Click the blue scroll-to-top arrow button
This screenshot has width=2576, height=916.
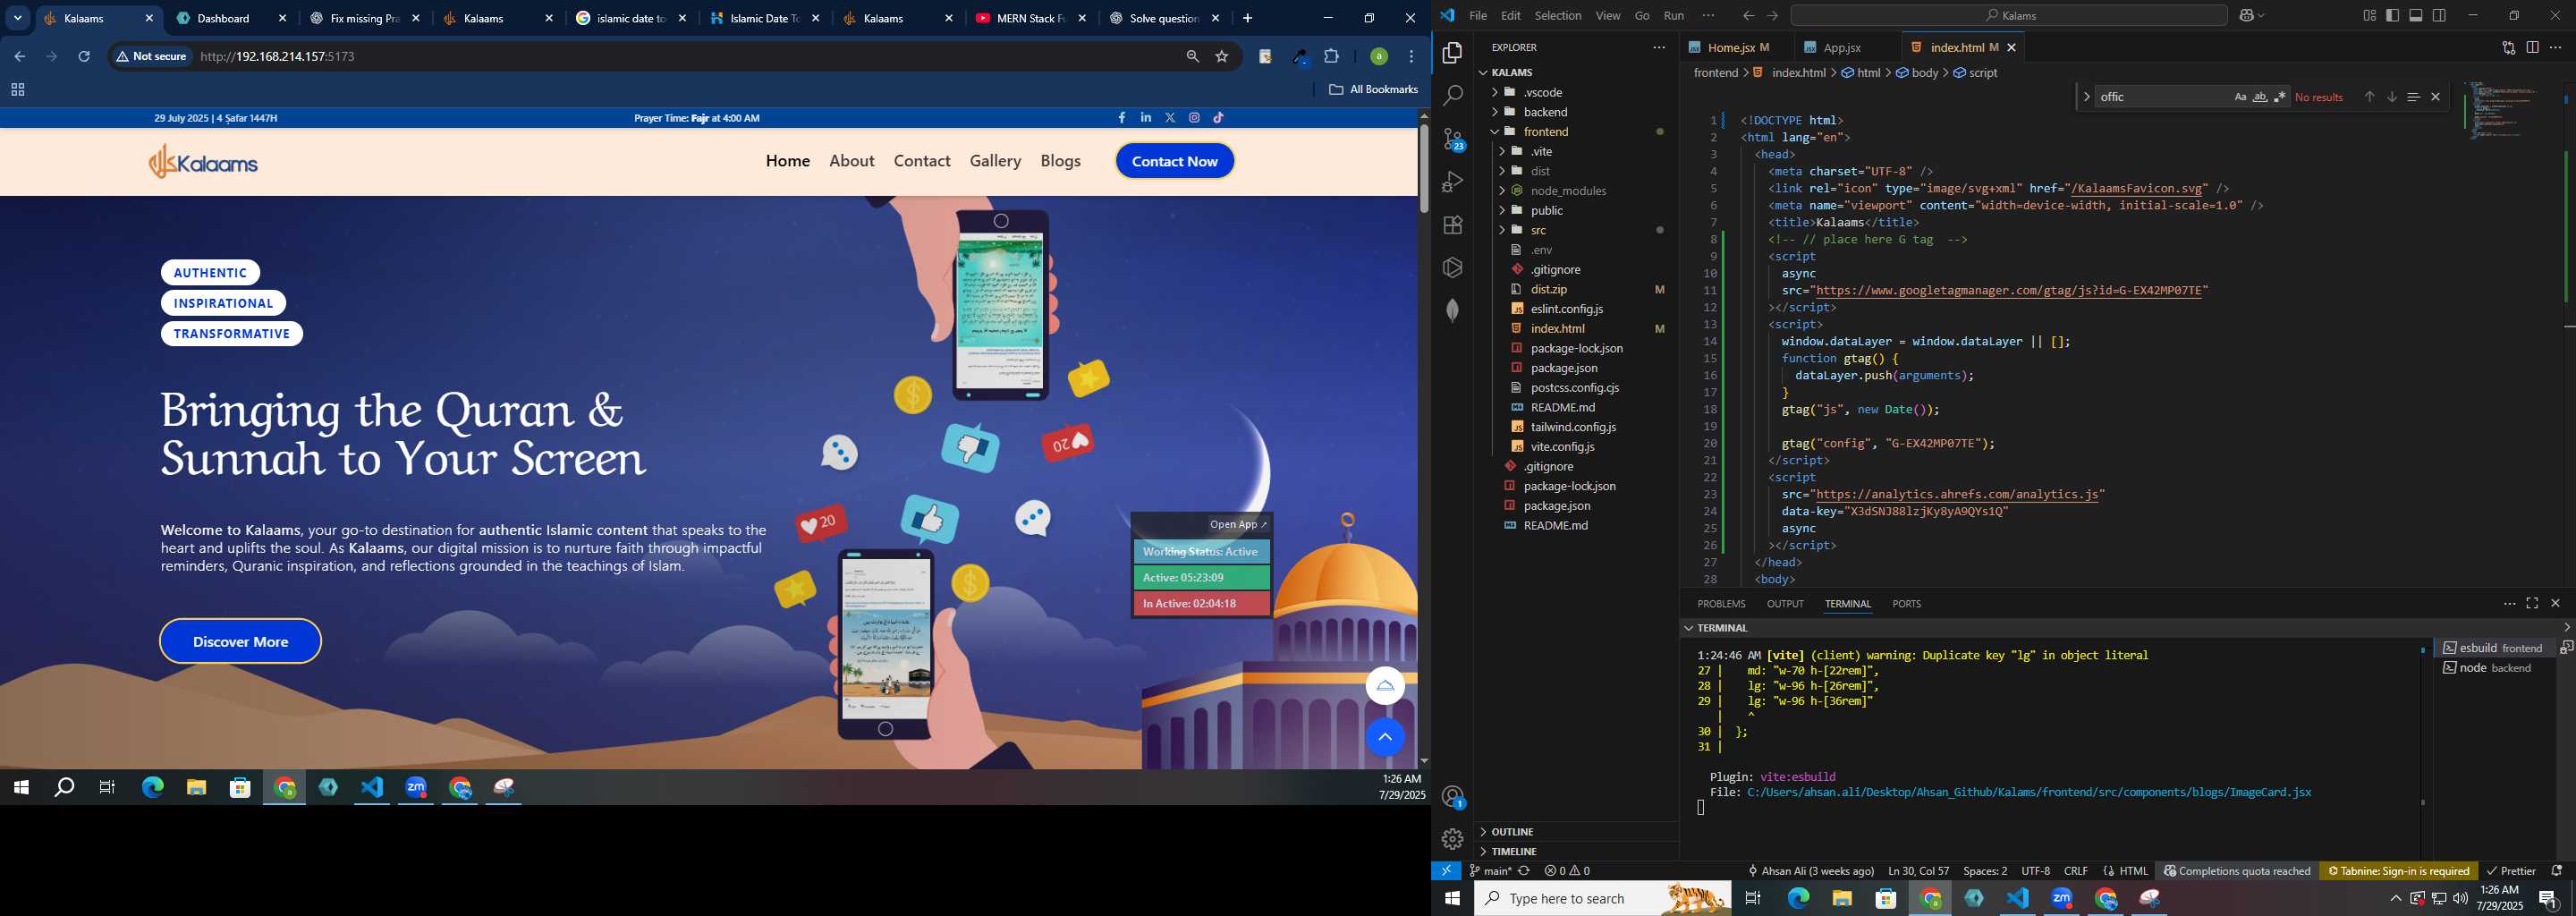click(1385, 737)
